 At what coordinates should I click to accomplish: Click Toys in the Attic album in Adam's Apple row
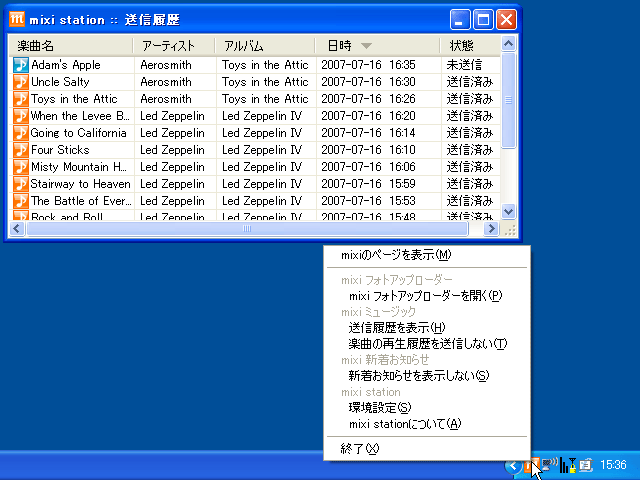point(265,65)
